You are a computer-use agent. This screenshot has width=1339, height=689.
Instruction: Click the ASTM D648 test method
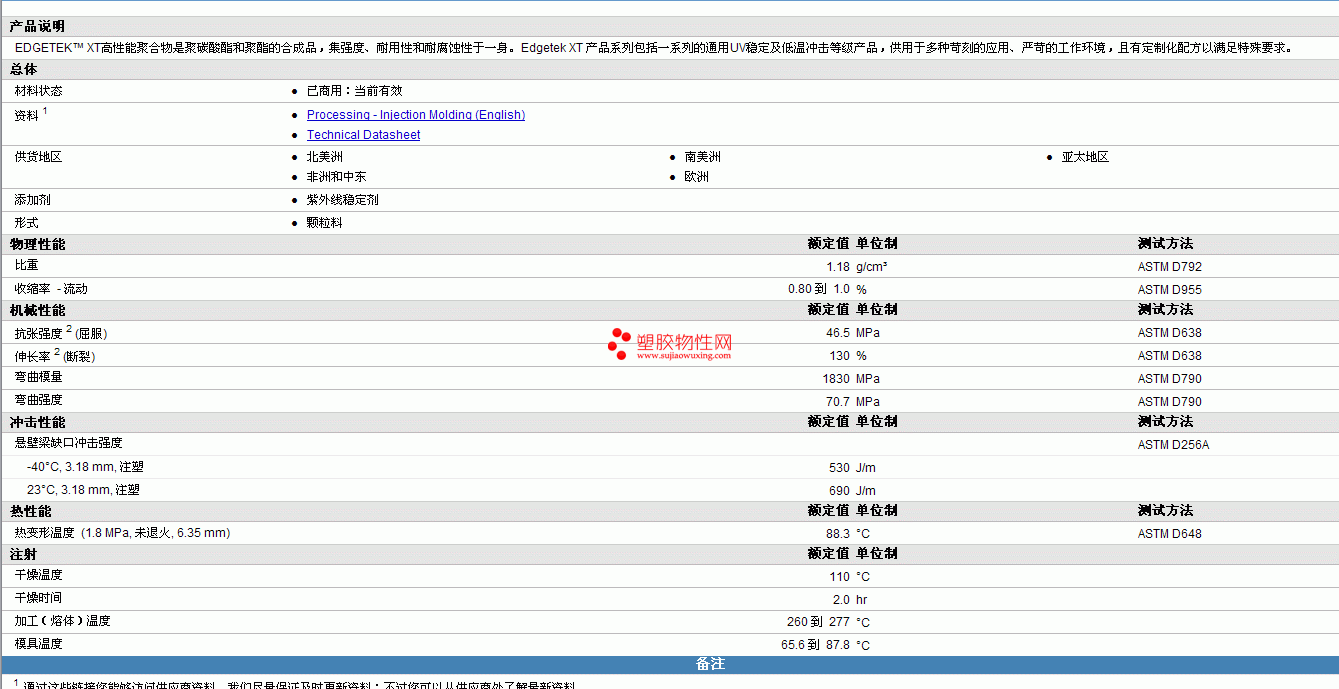coord(1170,534)
